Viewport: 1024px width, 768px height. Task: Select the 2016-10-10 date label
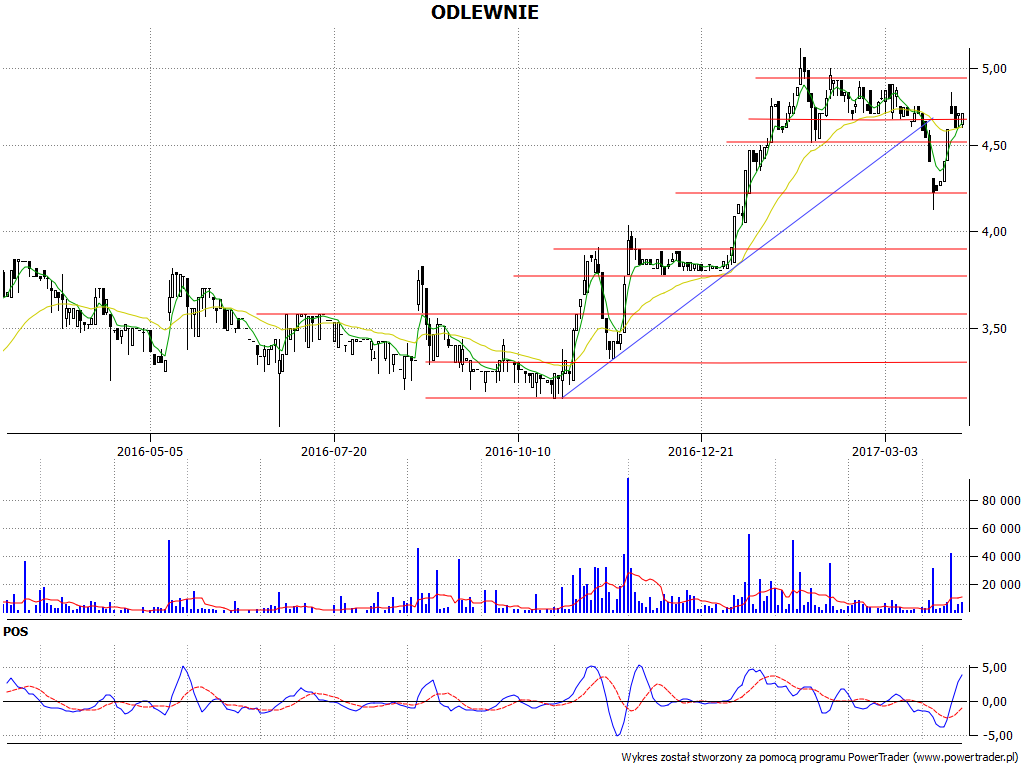point(518,451)
